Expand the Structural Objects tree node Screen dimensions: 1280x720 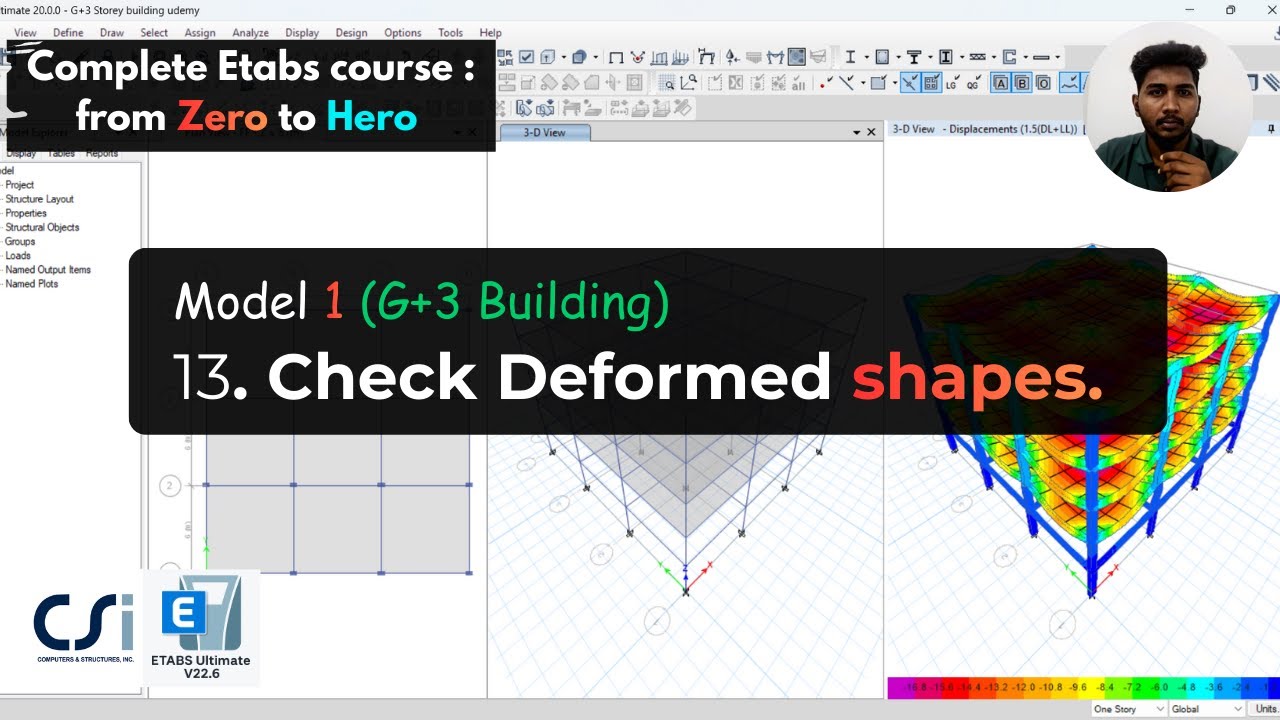point(42,227)
